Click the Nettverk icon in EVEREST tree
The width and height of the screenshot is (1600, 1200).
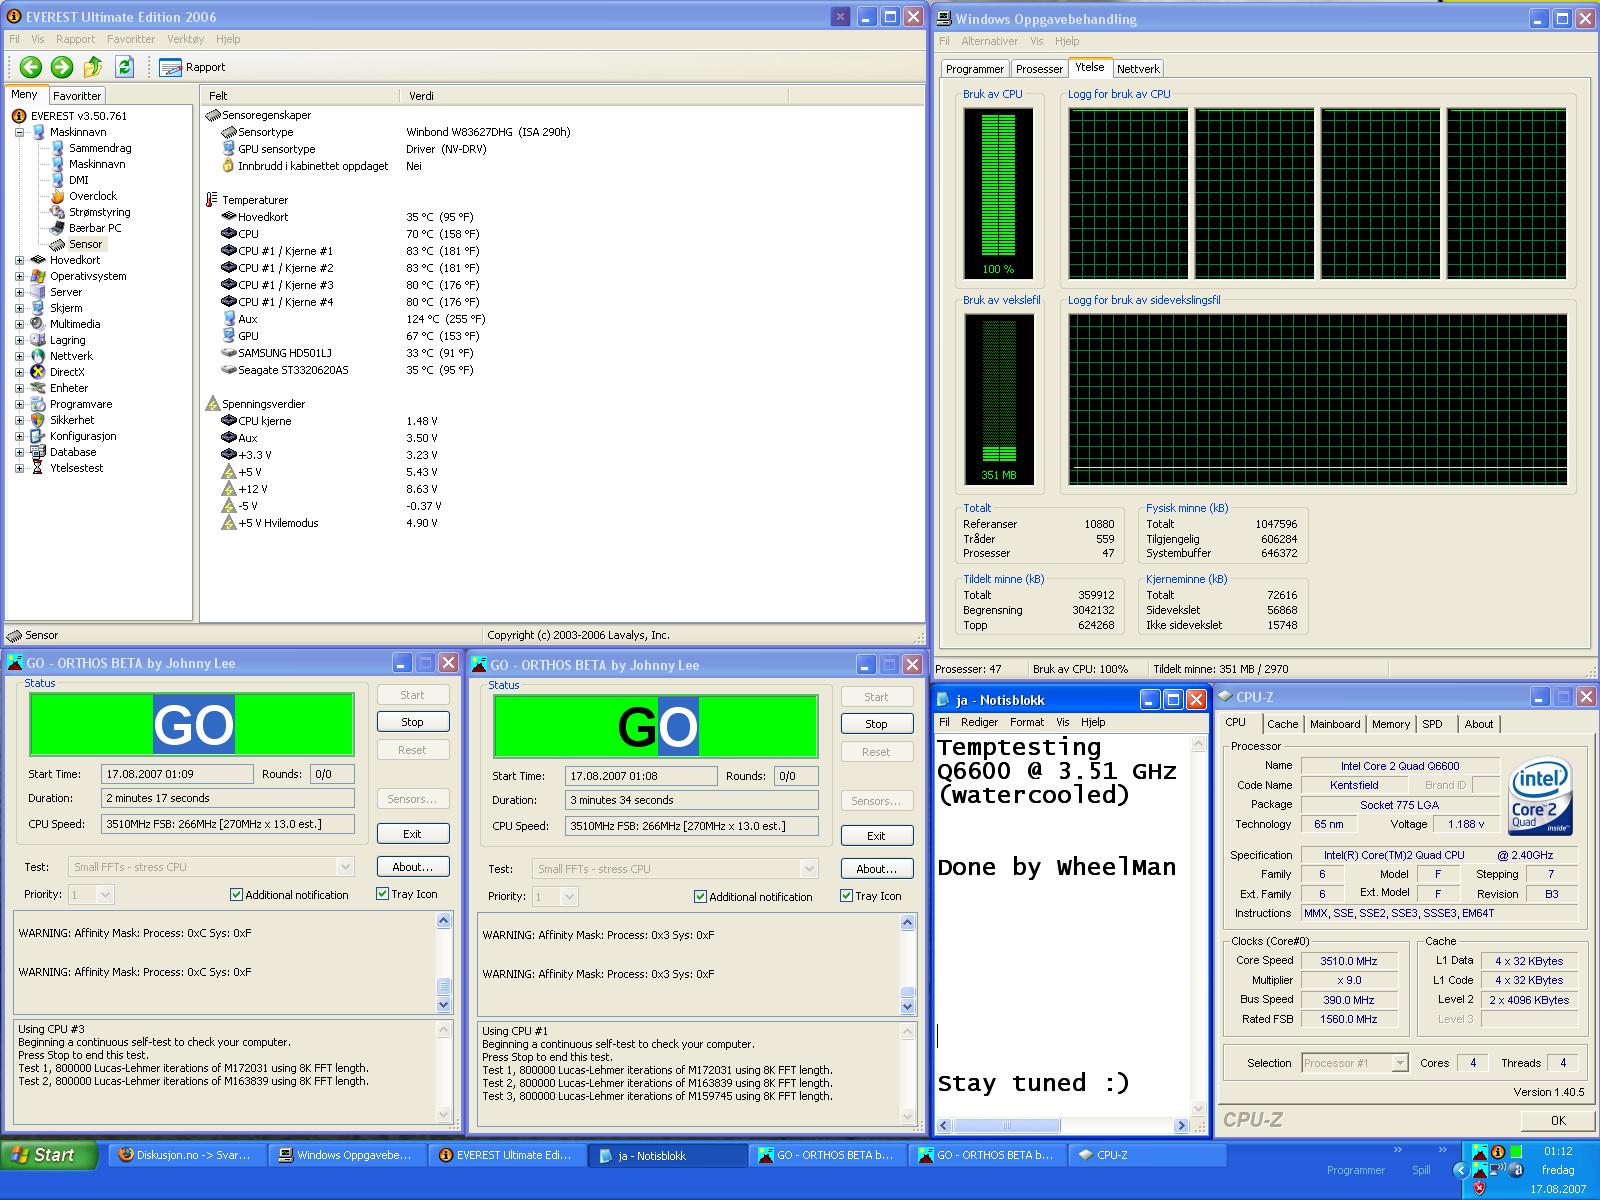tap(38, 356)
